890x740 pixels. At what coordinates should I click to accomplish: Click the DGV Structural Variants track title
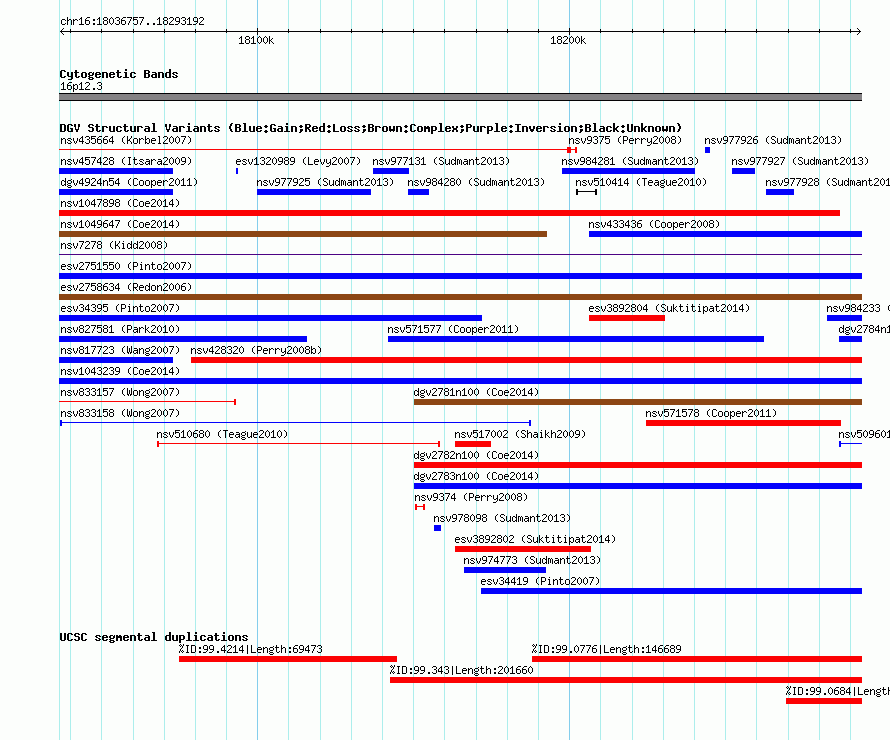[x=371, y=128]
